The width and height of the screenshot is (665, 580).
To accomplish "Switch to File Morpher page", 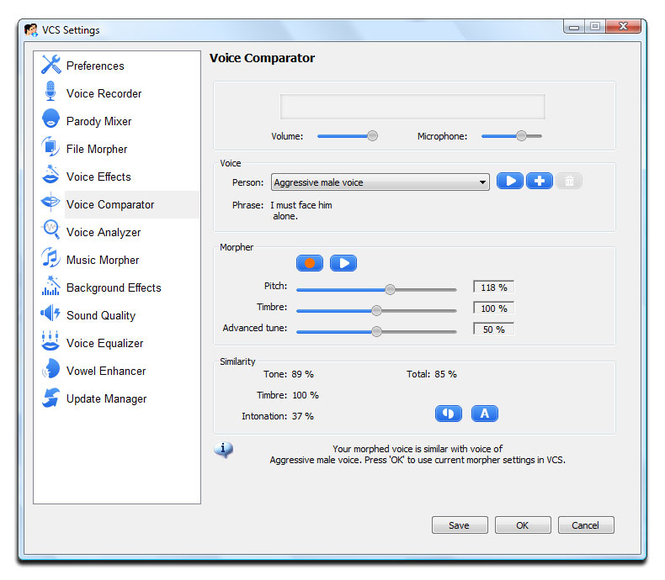I will (97, 149).
